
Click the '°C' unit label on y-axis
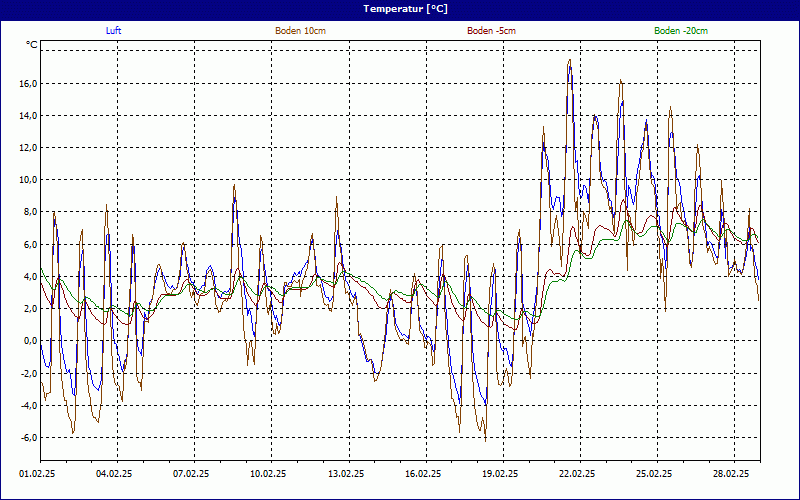[32, 45]
